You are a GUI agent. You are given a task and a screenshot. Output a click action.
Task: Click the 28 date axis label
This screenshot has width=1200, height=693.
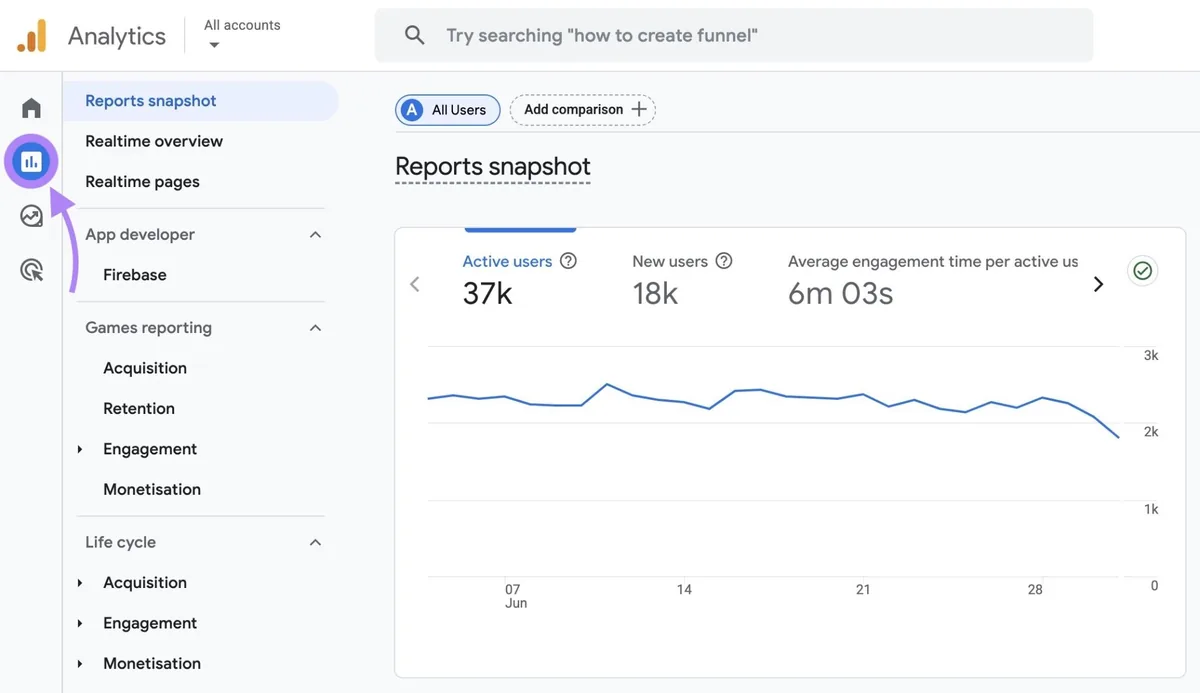1035,590
